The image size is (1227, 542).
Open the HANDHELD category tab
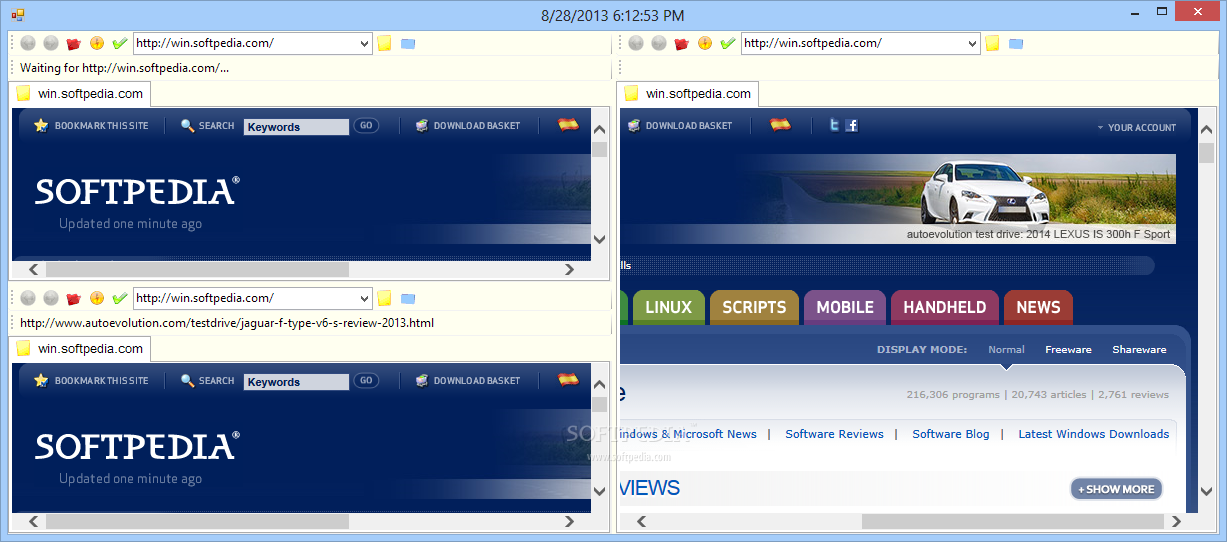pyautogui.click(x=945, y=307)
